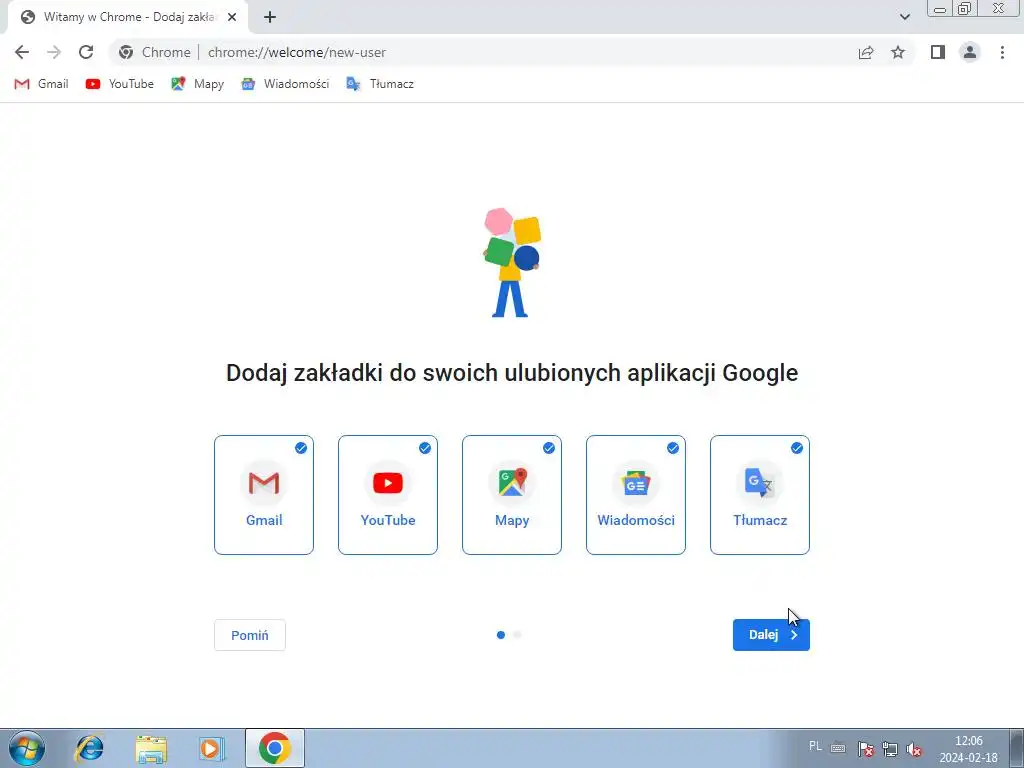The height and width of the screenshot is (768, 1024).
Task: Open Tłumacz bookmark in bookmarks bar
Action: [379, 84]
